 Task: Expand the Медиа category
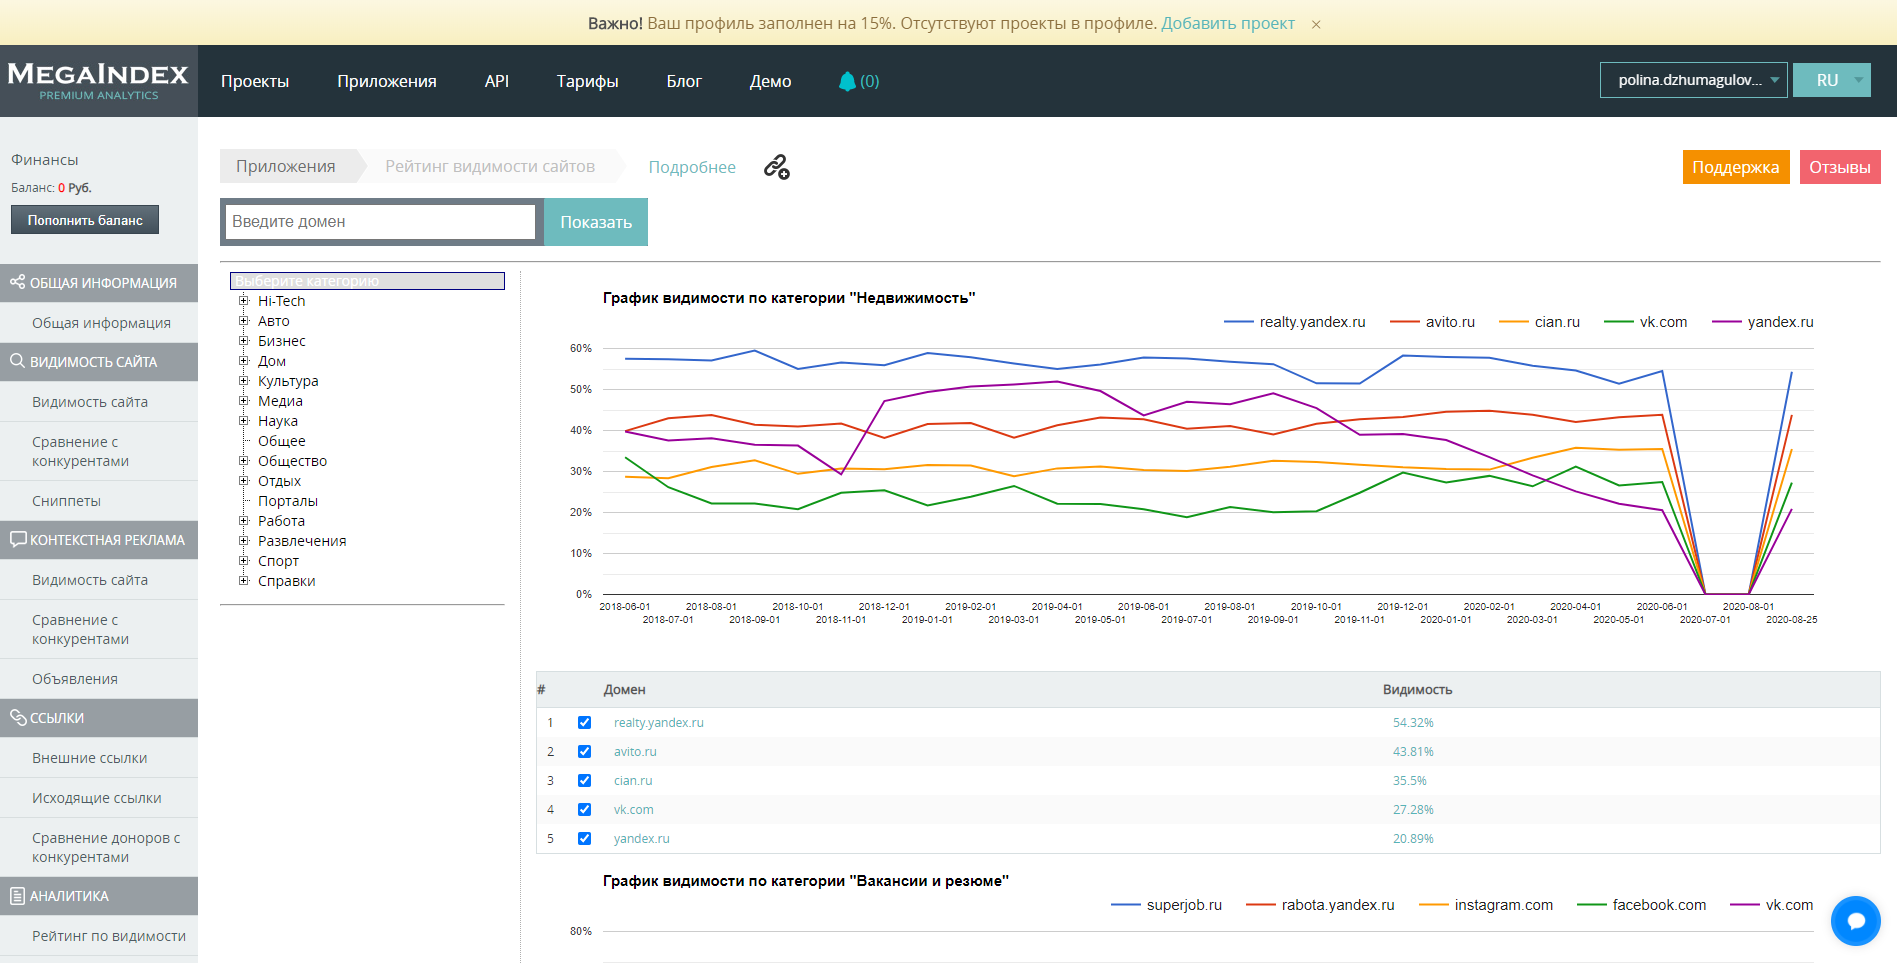(x=243, y=400)
